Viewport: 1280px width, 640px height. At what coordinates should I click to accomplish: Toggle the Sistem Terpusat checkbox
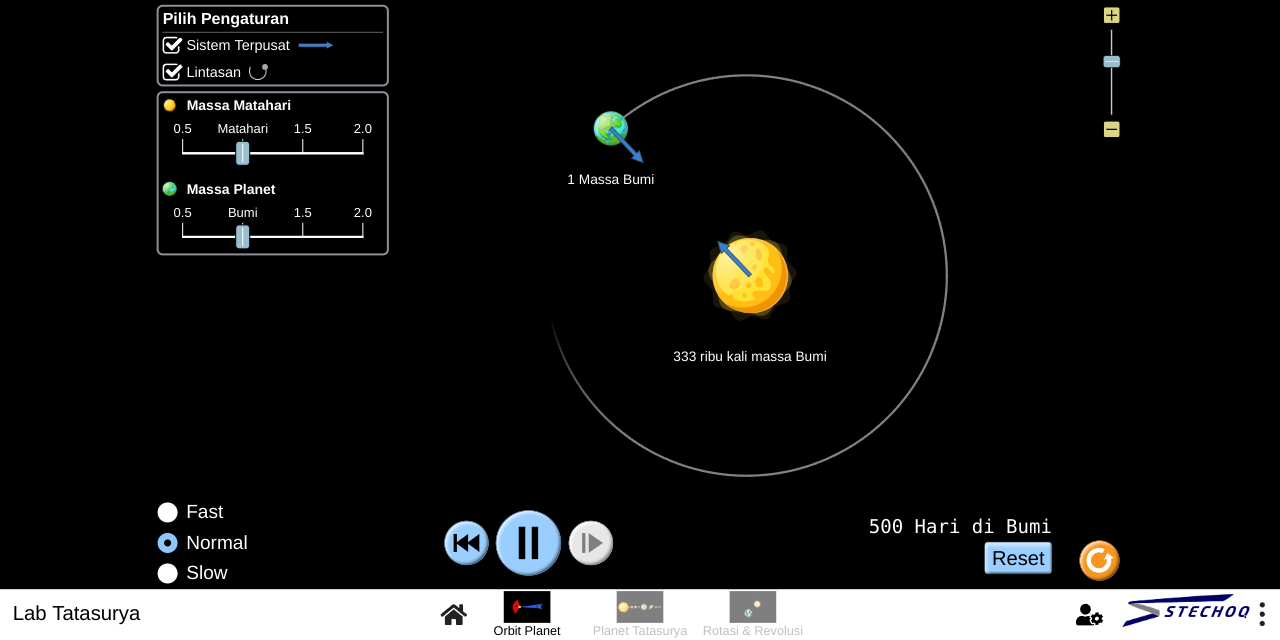tap(172, 45)
